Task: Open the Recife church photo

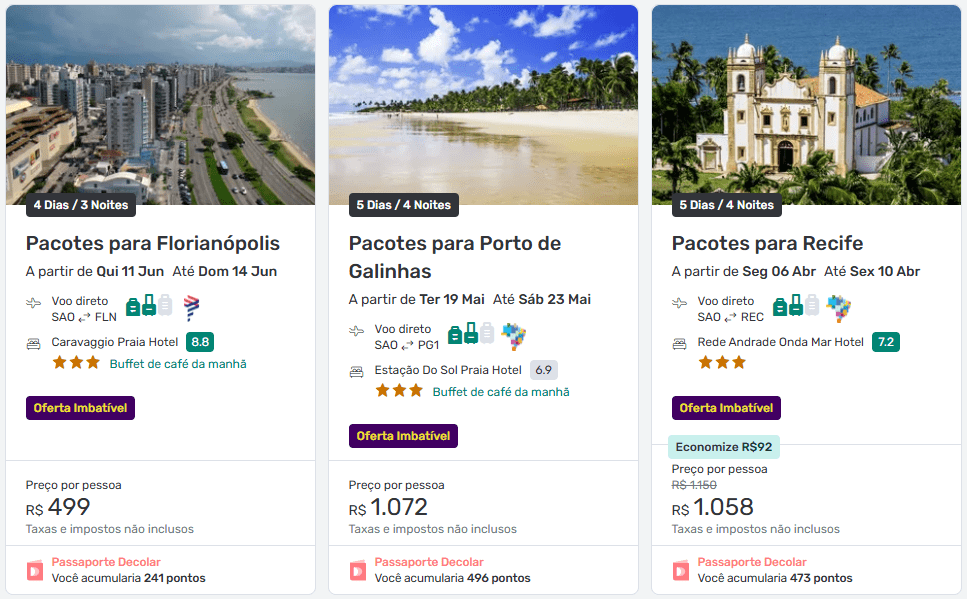Action: coord(806,100)
